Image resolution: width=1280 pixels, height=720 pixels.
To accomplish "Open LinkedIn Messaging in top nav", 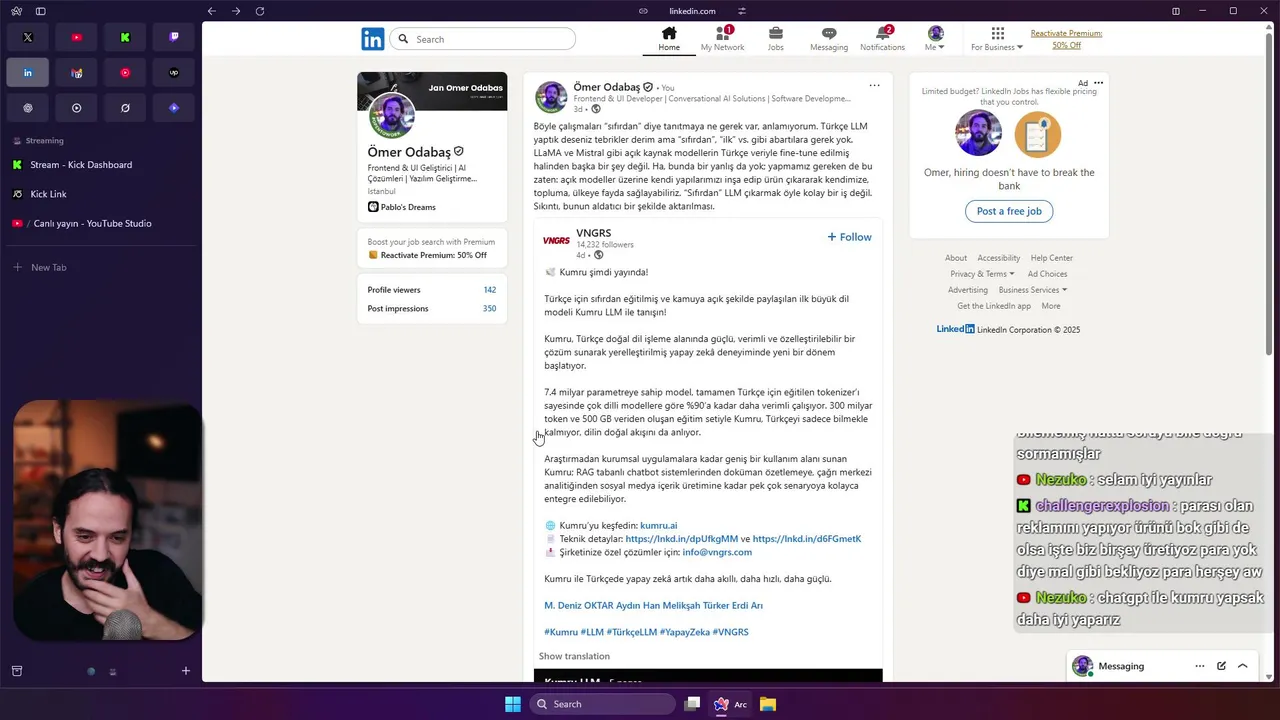I will pyautogui.click(x=828, y=39).
